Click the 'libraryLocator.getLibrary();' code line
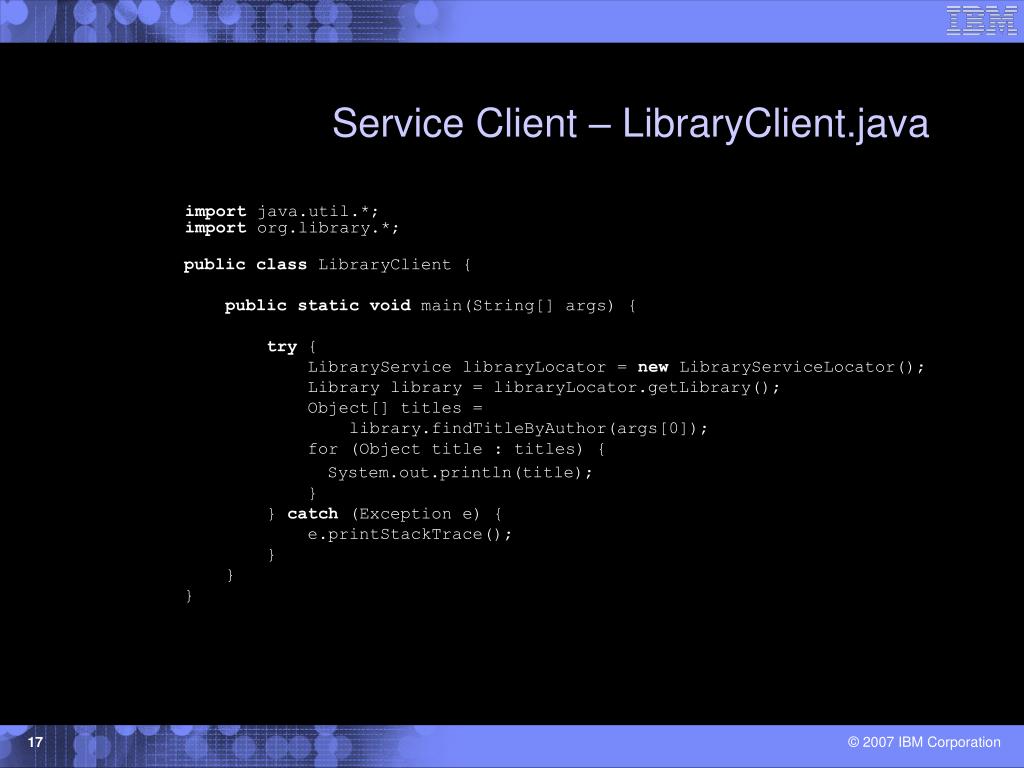This screenshot has height=768, width=1024. click(543, 387)
